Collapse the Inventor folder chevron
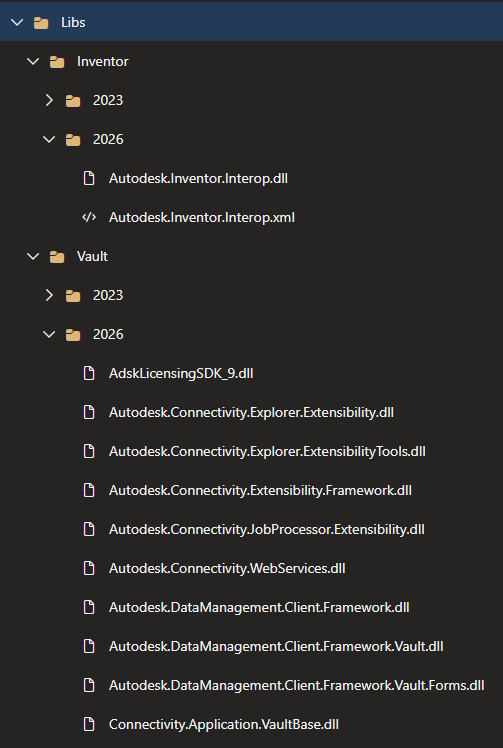 click(x=33, y=62)
